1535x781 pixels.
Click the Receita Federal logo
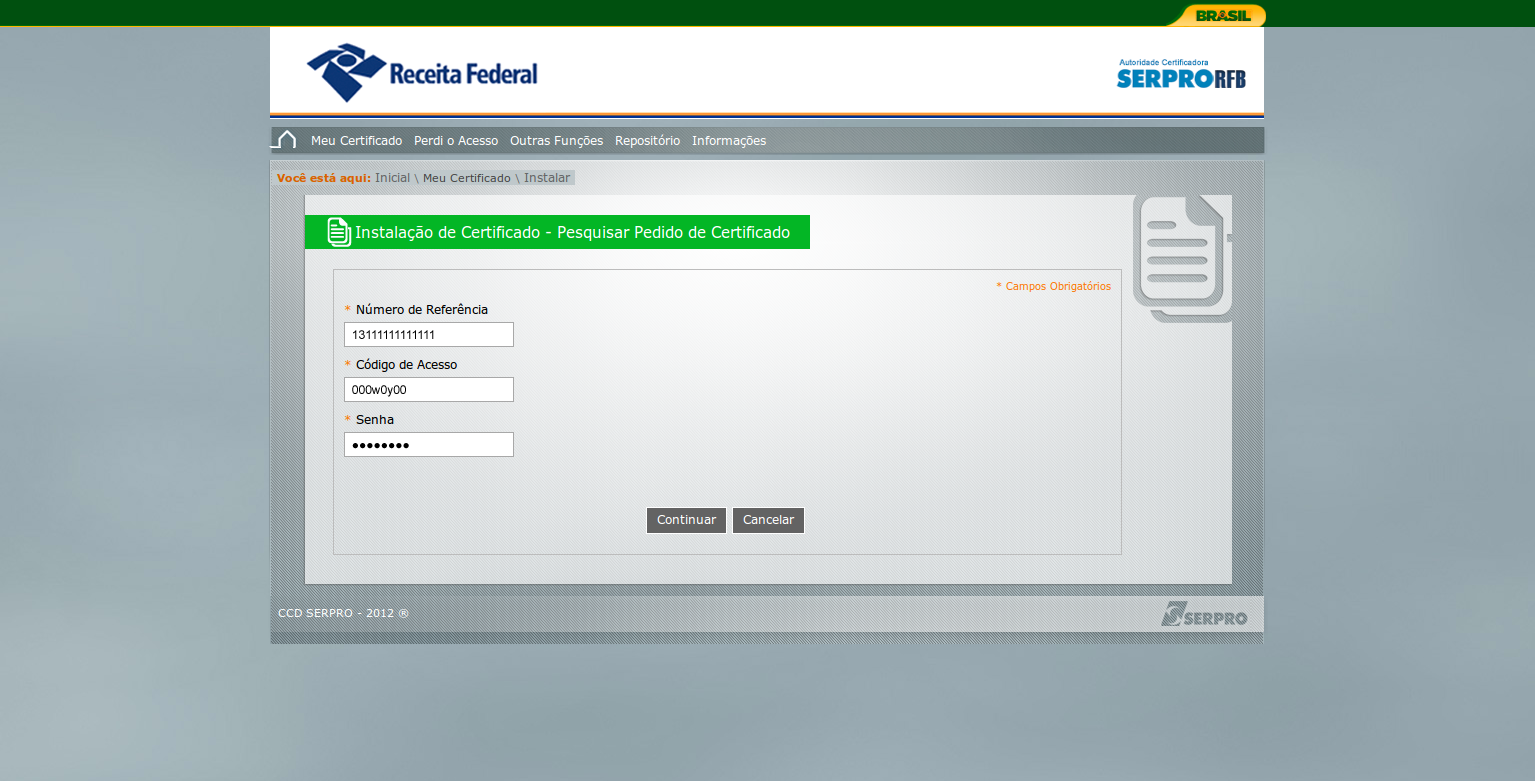point(422,73)
